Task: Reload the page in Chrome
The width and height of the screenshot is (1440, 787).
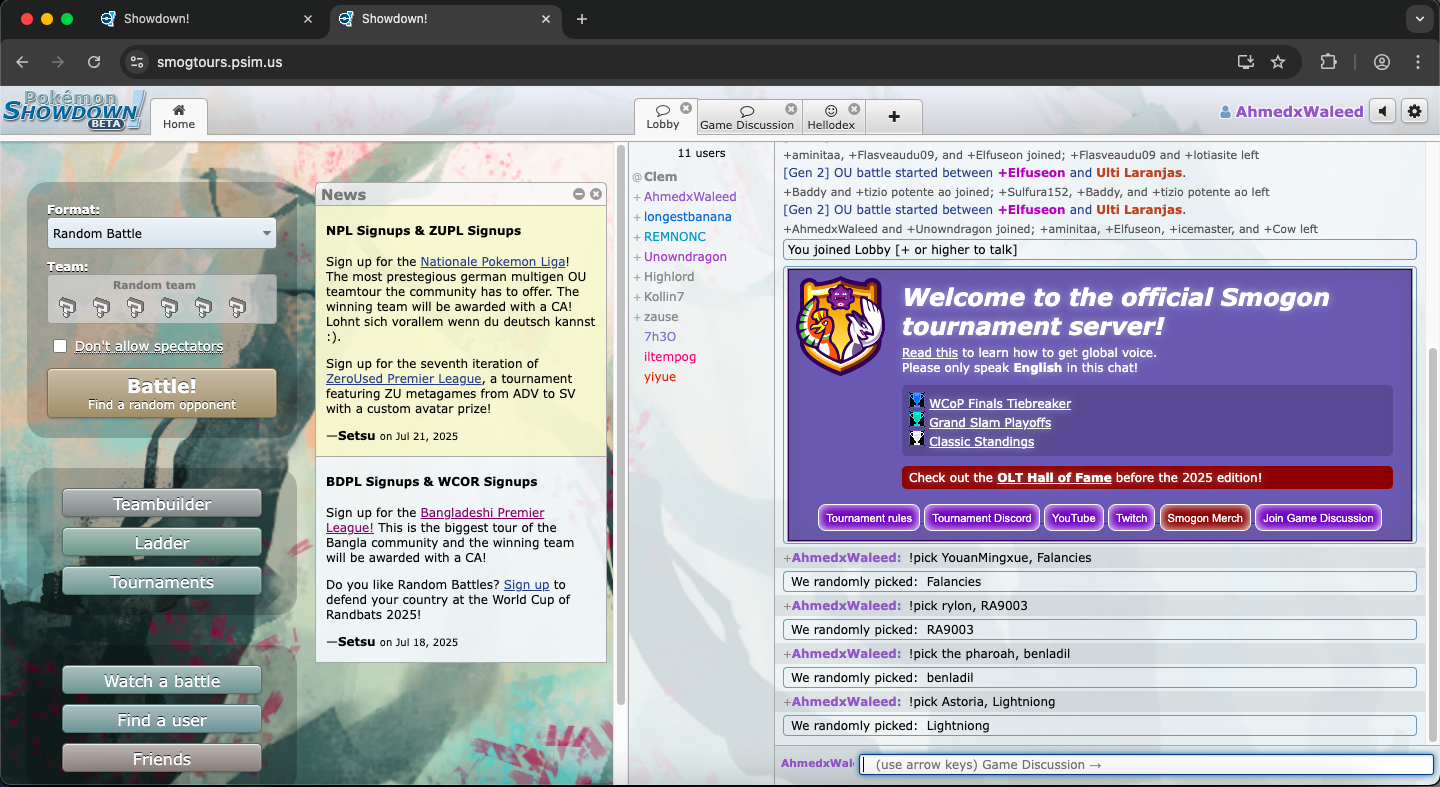Action: click(94, 62)
